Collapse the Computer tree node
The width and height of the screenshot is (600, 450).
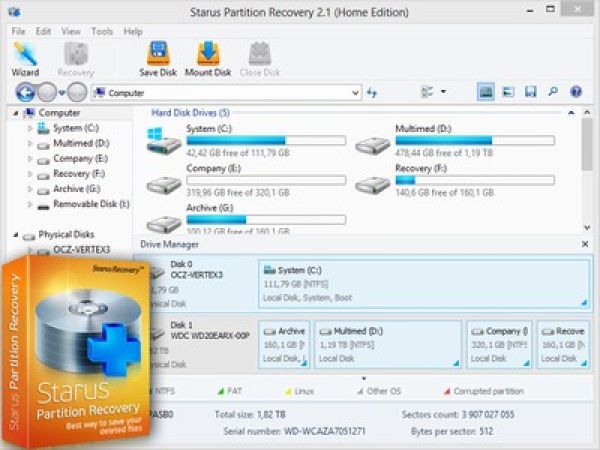coord(16,113)
